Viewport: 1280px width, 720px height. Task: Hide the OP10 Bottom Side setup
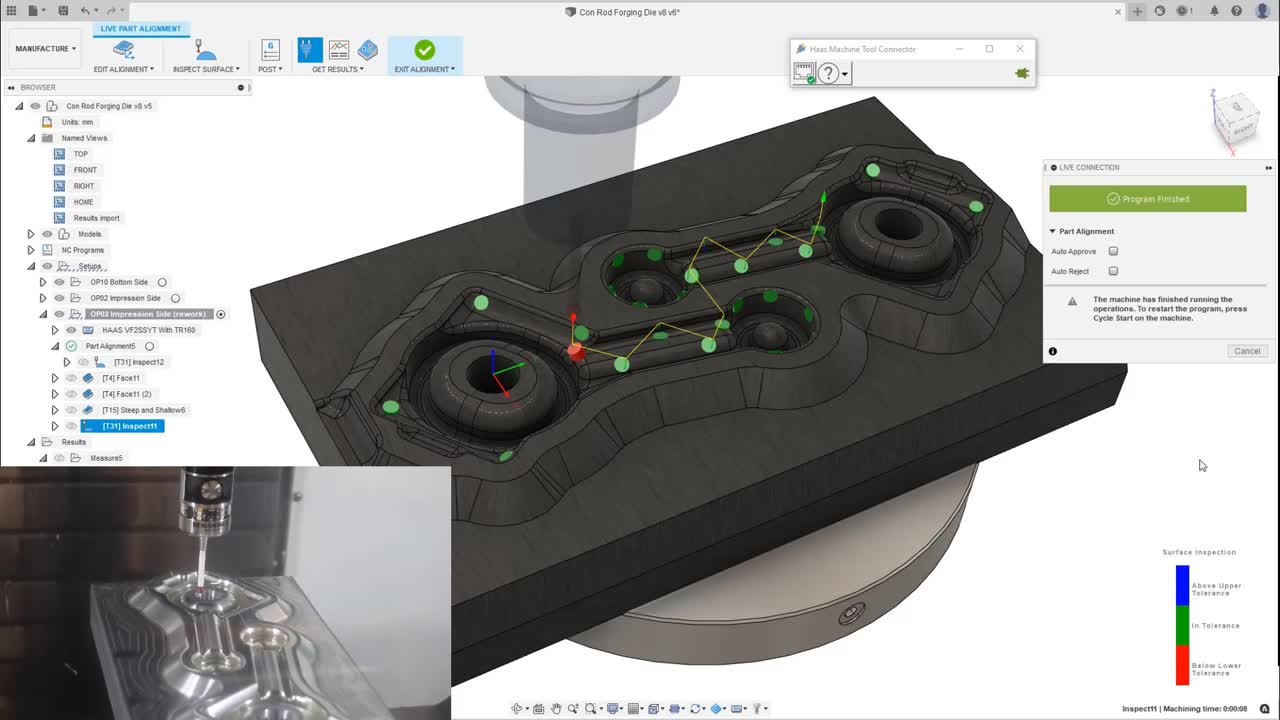tap(59, 282)
